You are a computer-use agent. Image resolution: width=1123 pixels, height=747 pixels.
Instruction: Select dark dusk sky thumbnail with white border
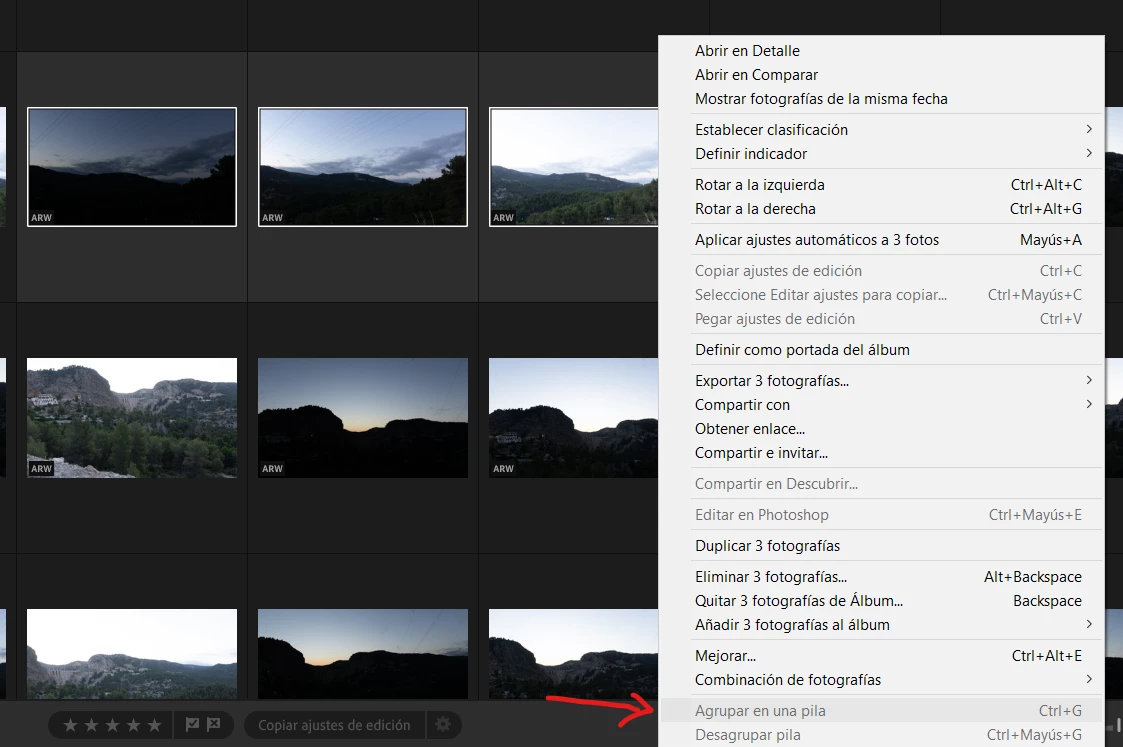click(132, 167)
